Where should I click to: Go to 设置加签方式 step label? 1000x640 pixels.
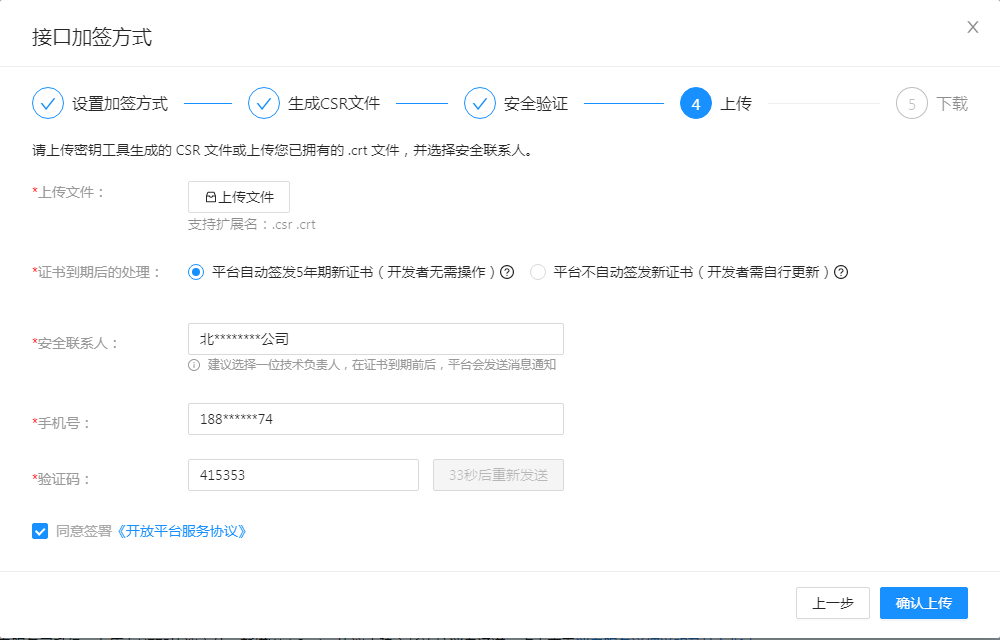[x=120, y=104]
